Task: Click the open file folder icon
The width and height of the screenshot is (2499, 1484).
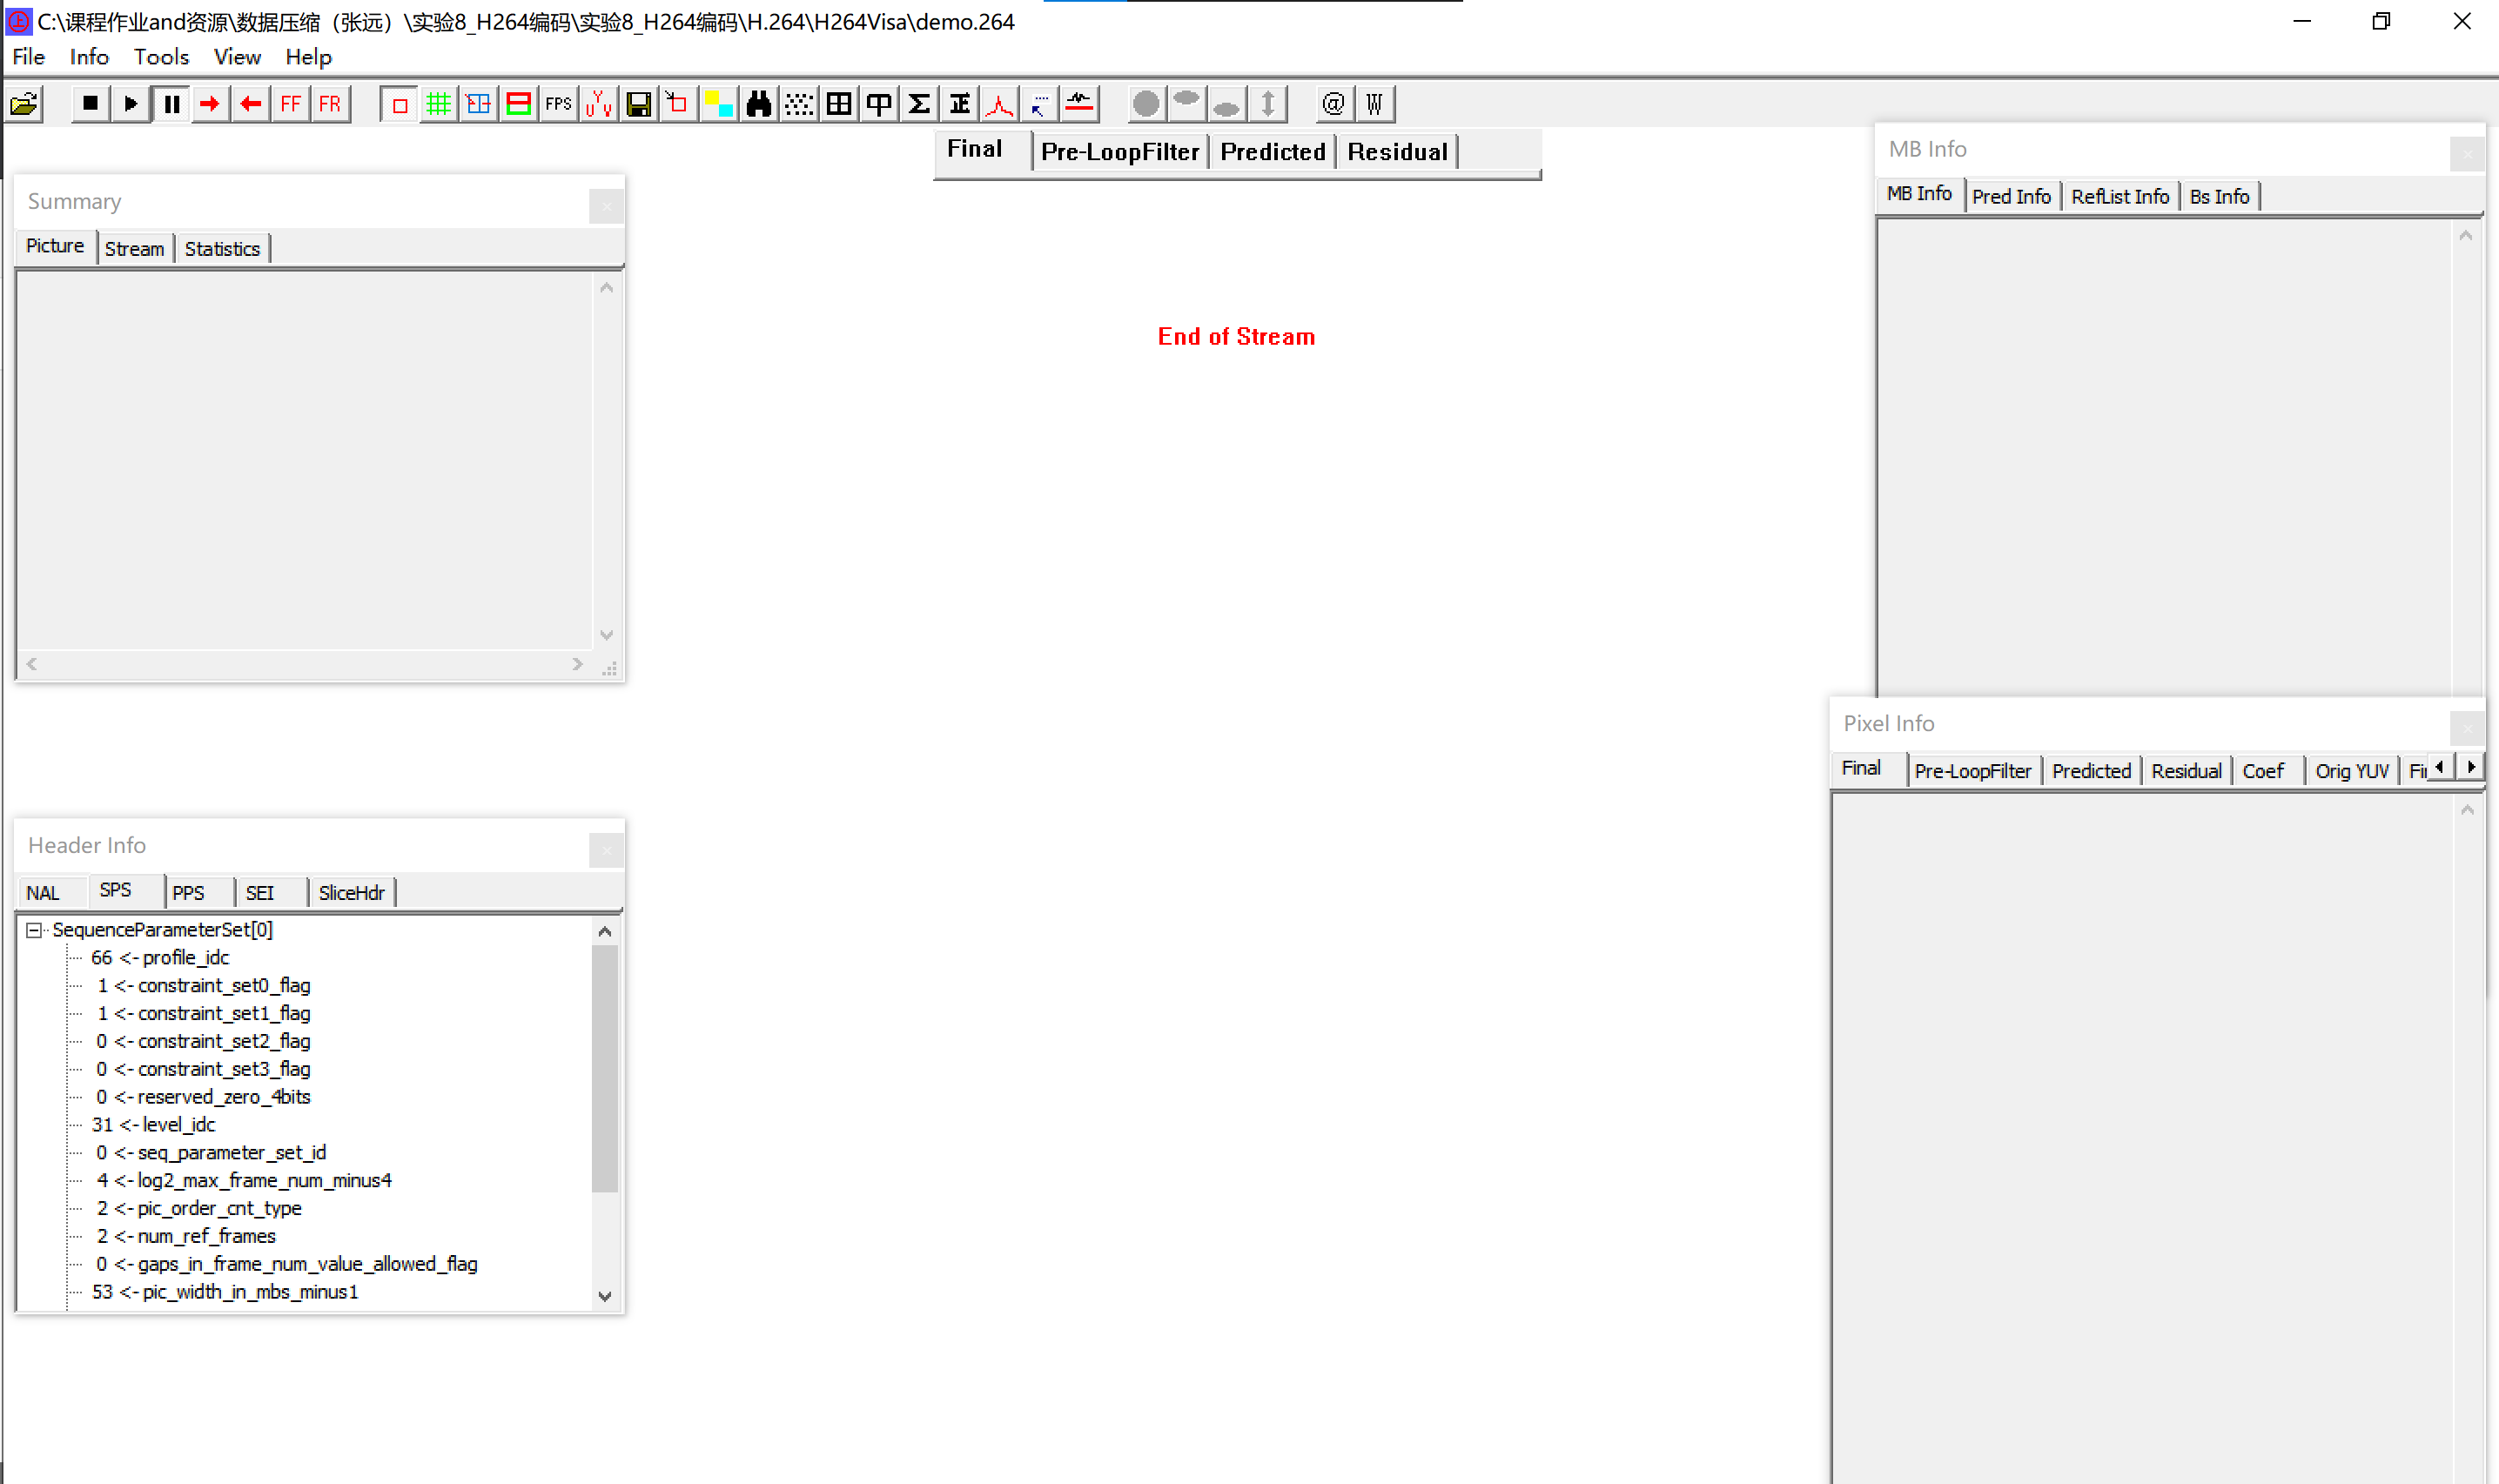Action: 24,104
